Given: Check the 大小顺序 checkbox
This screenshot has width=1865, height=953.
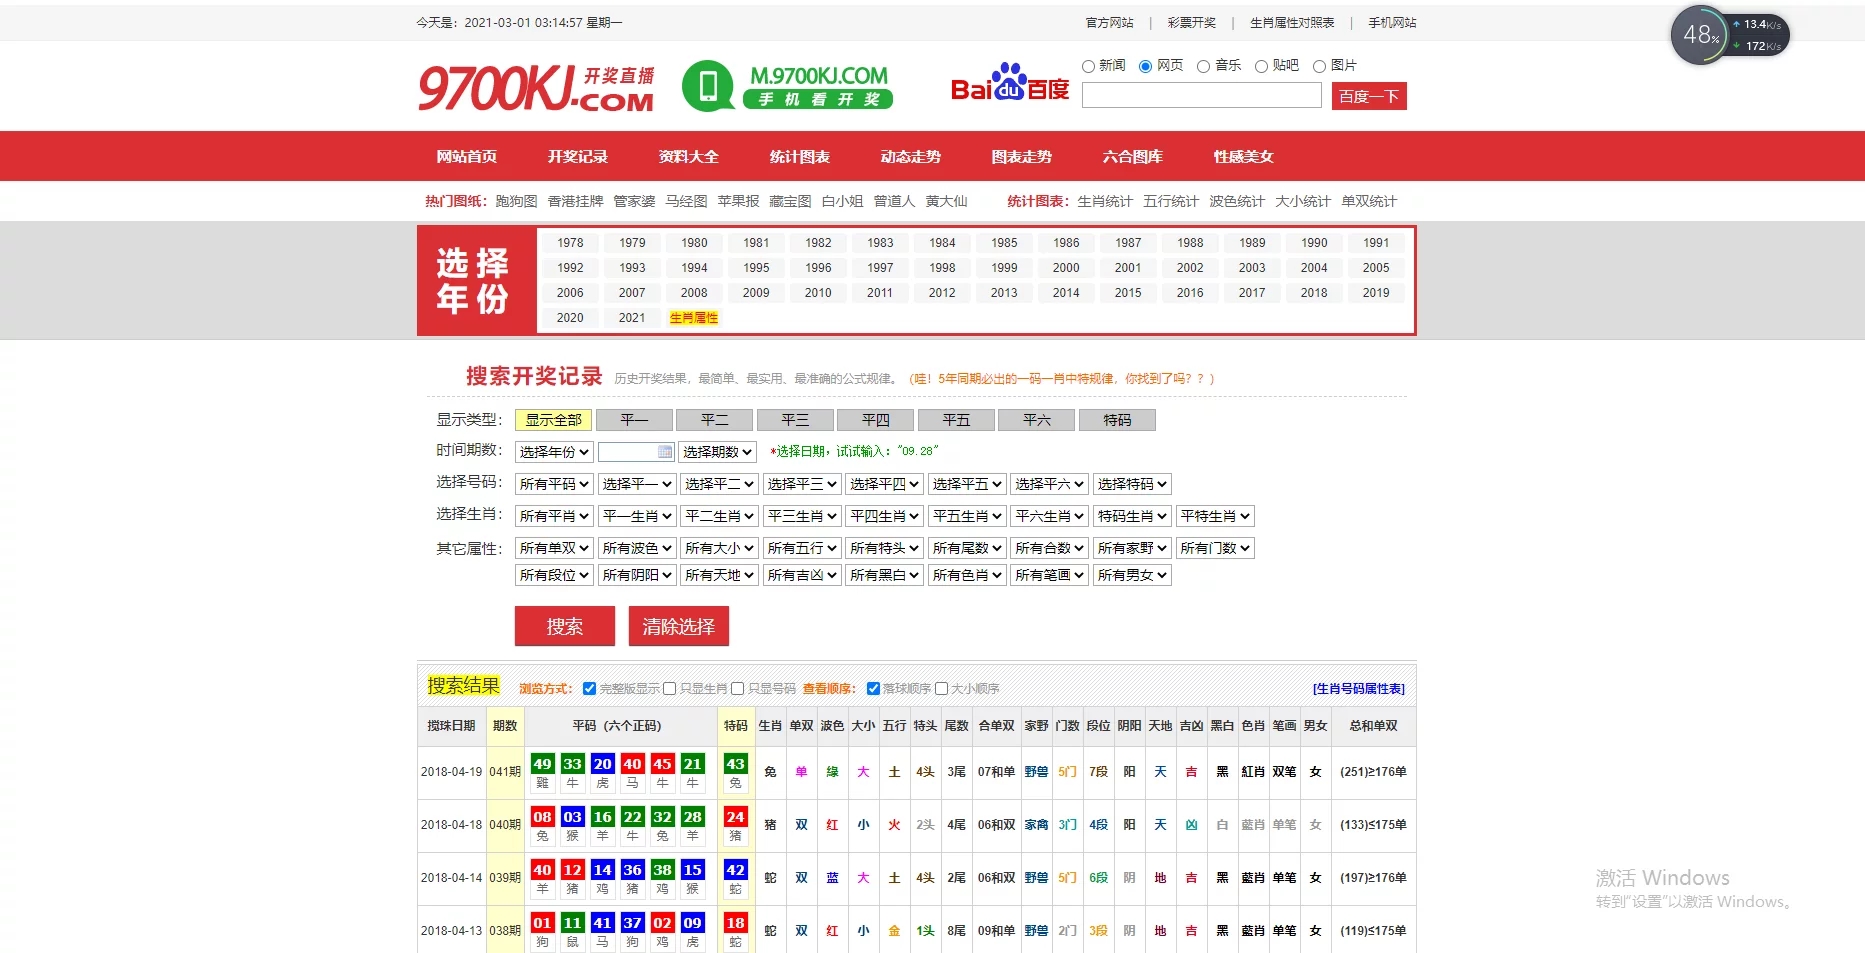Looking at the screenshot, I should click(x=941, y=689).
